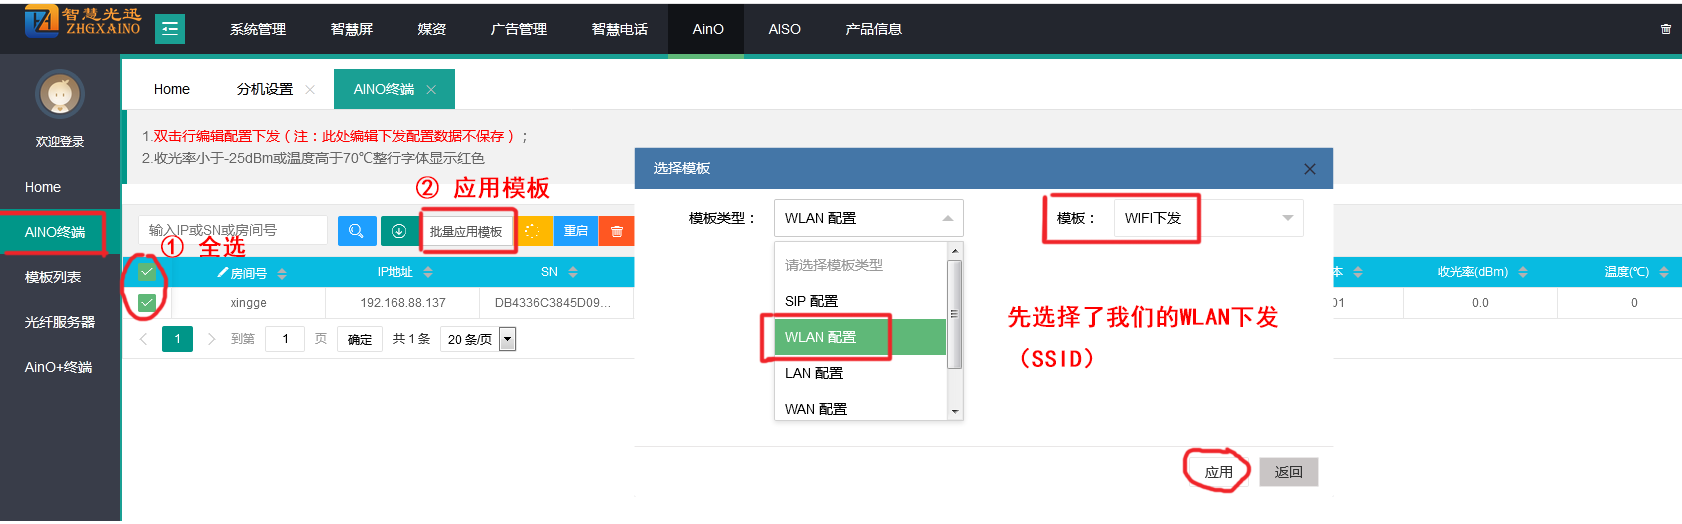
Task: Click the IP/SN/房间号 search input field
Action: (233, 230)
